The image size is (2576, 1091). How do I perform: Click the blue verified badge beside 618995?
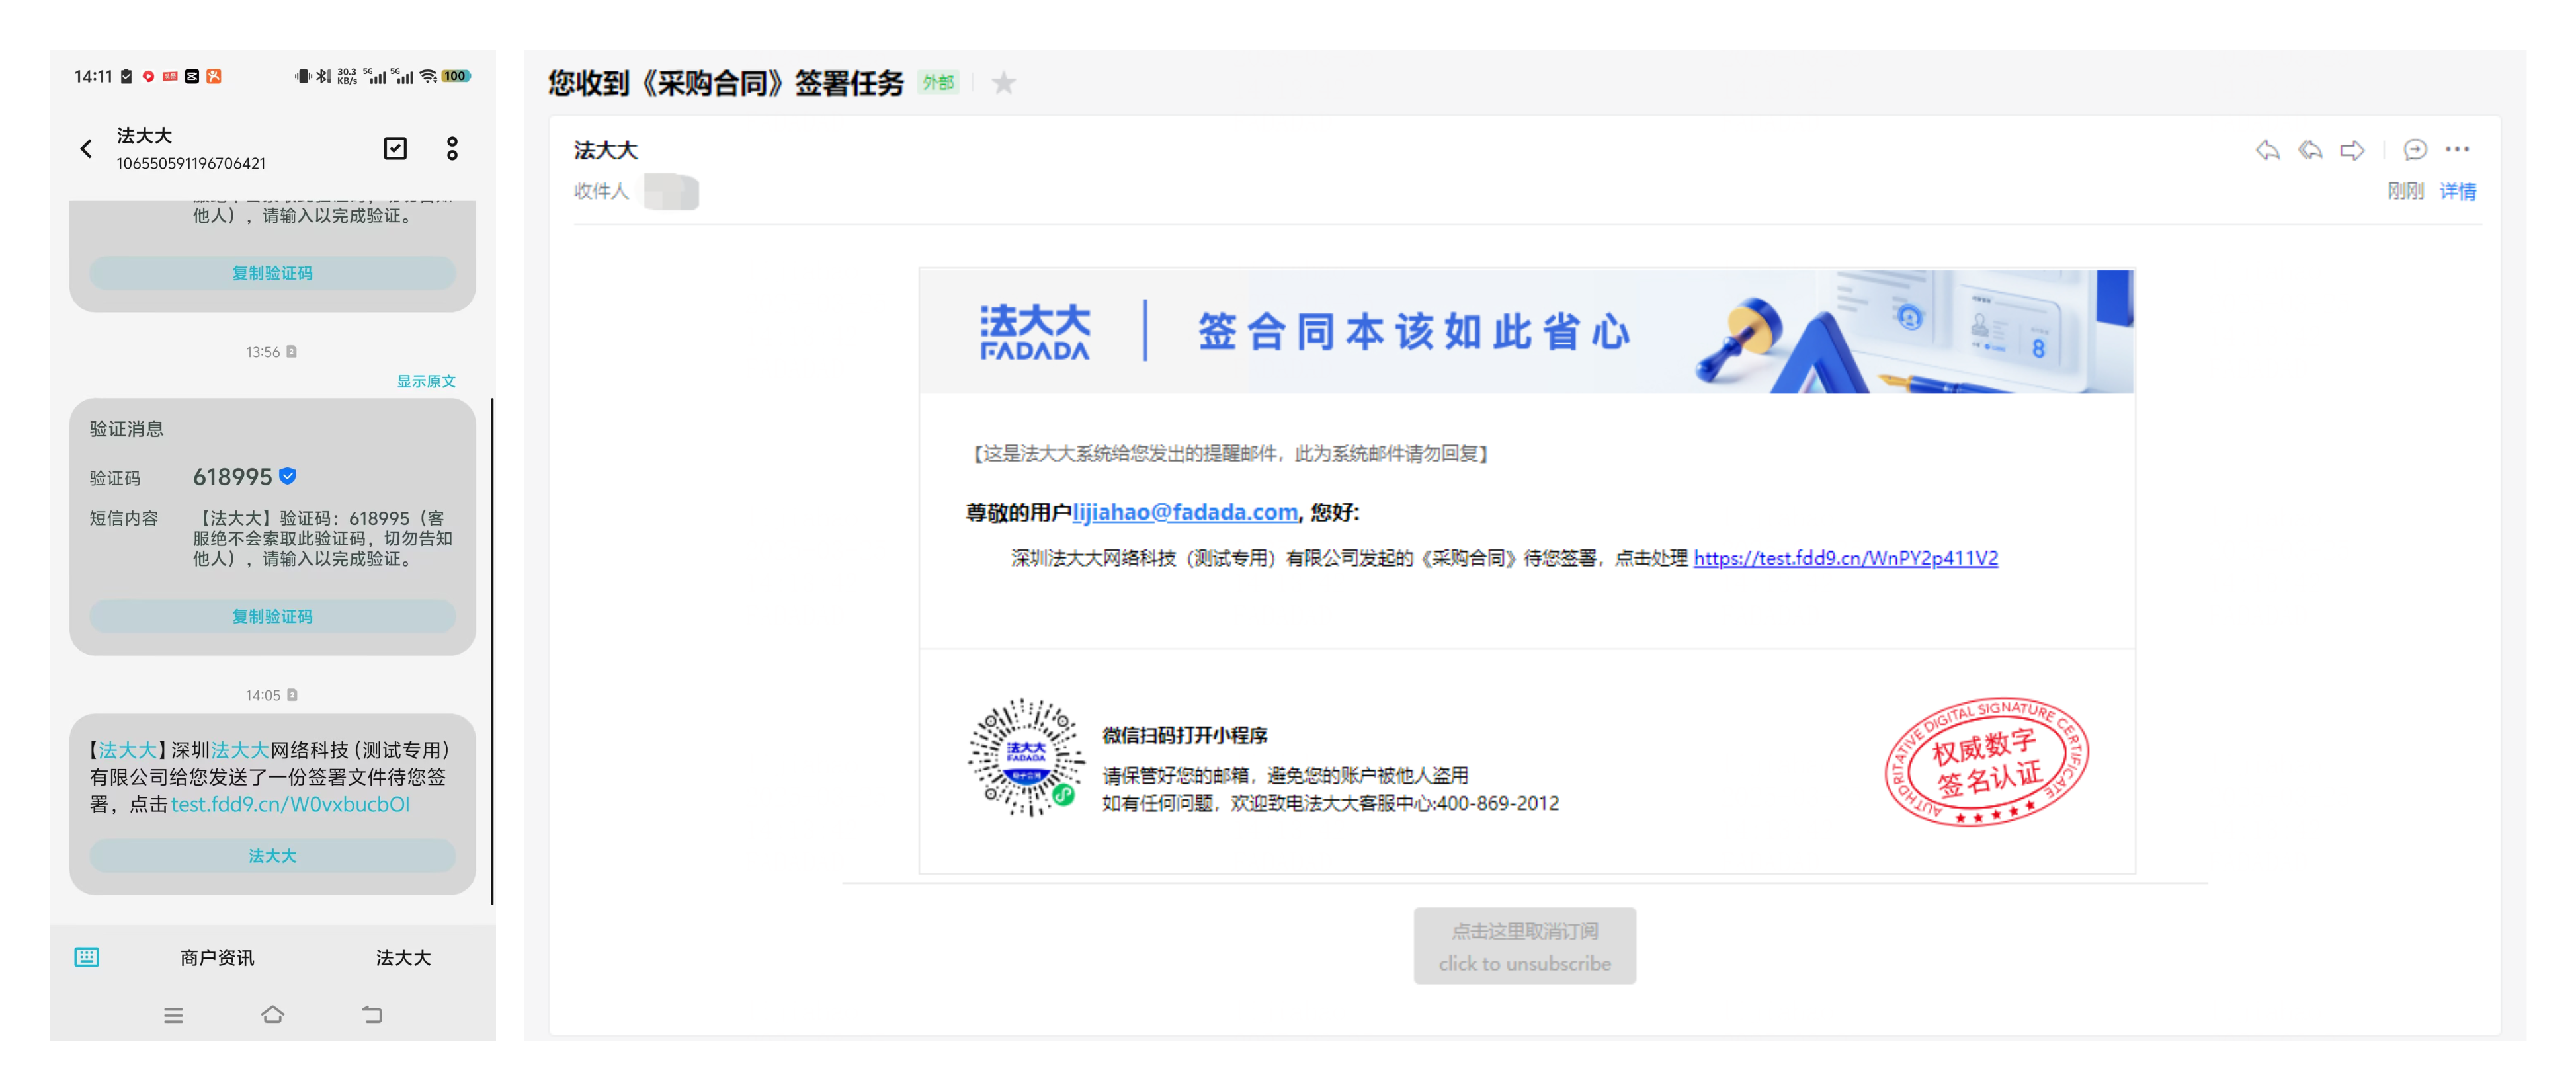point(288,476)
